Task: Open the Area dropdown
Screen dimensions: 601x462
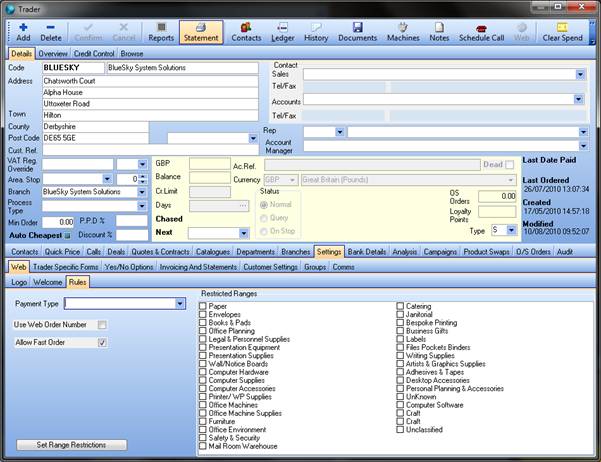Action: 107,179
